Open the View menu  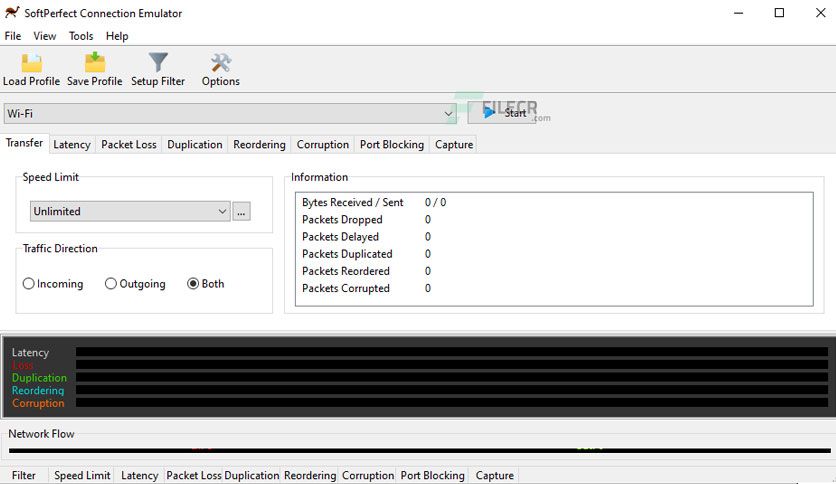coord(45,36)
